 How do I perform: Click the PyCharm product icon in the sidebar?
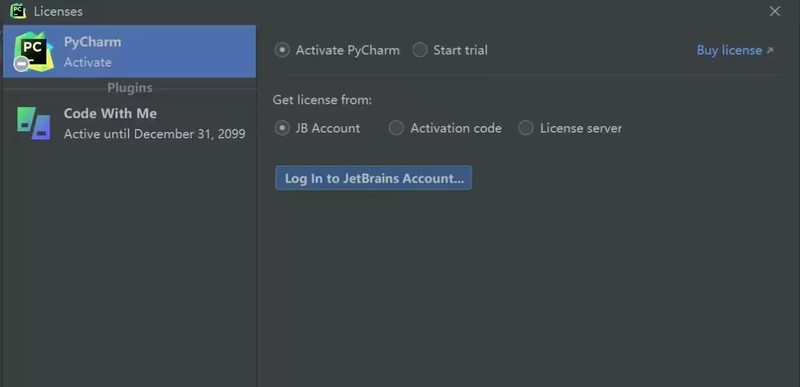point(33,51)
